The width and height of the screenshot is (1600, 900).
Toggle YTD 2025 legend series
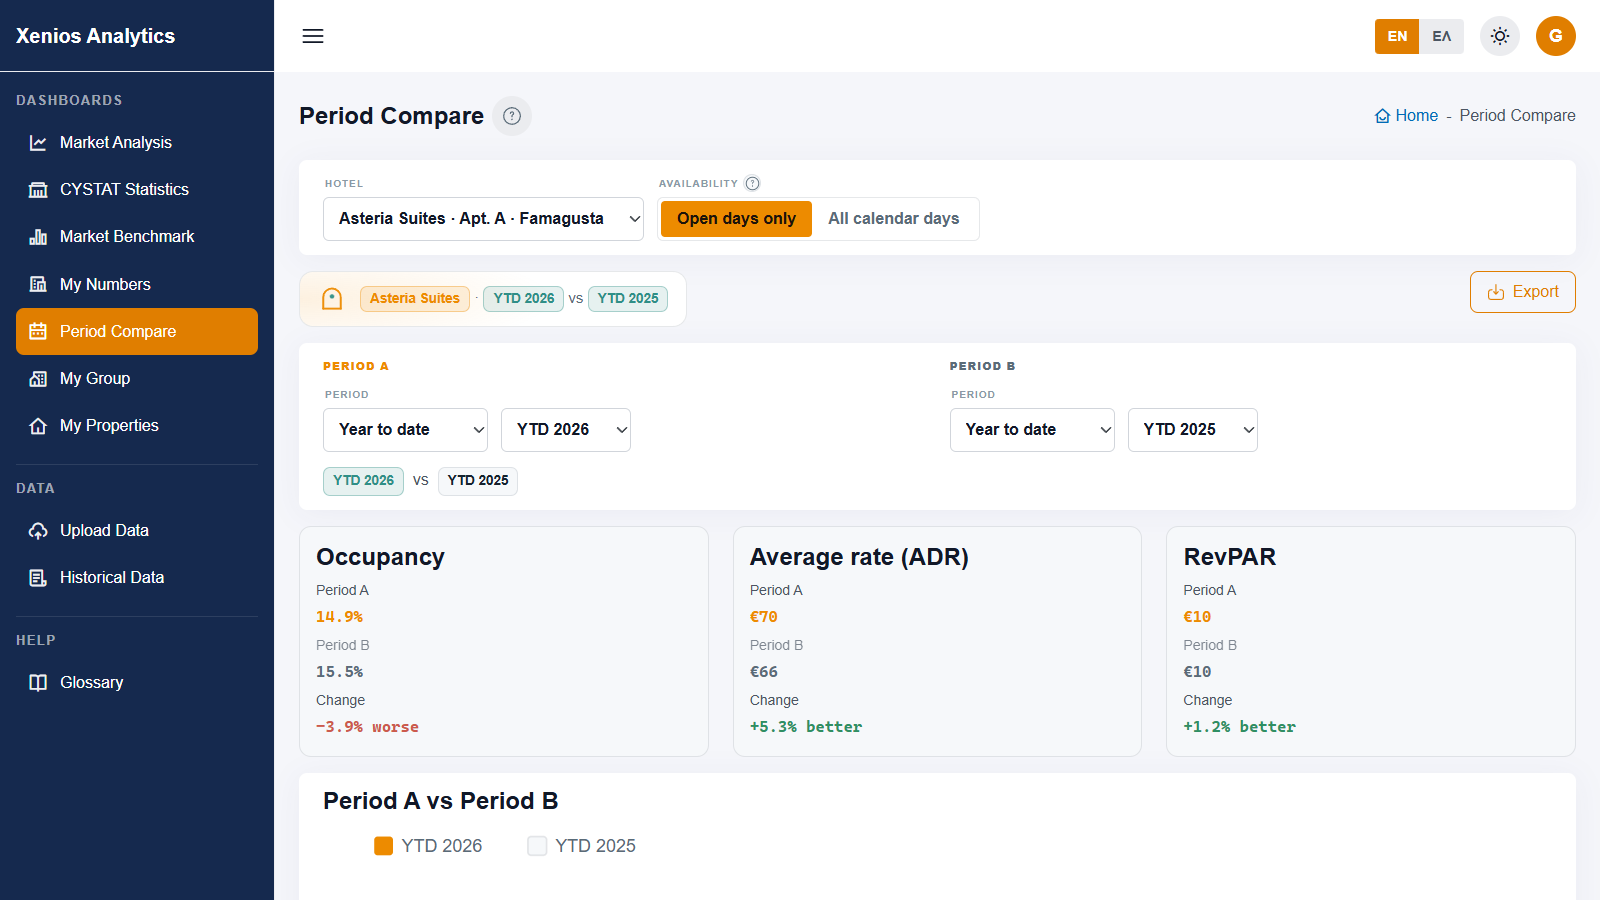pos(582,846)
